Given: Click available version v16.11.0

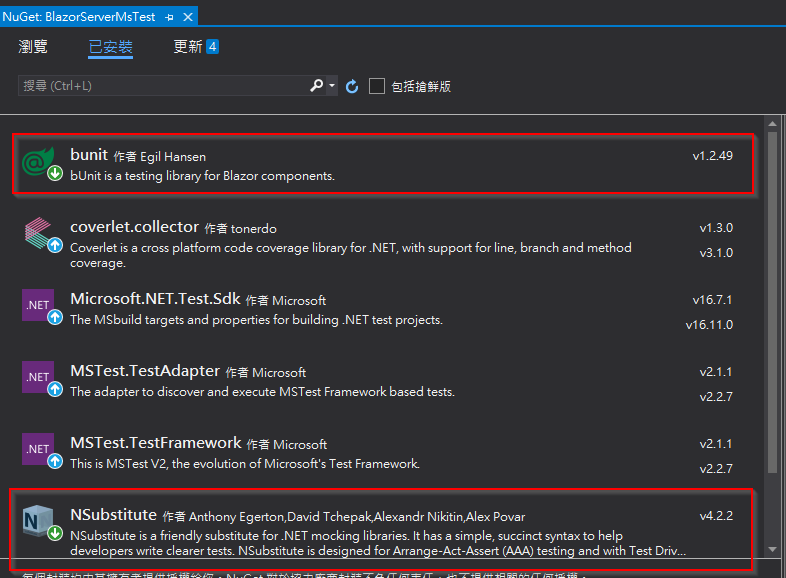Looking at the screenshot, I should click(x=709, y=325).
